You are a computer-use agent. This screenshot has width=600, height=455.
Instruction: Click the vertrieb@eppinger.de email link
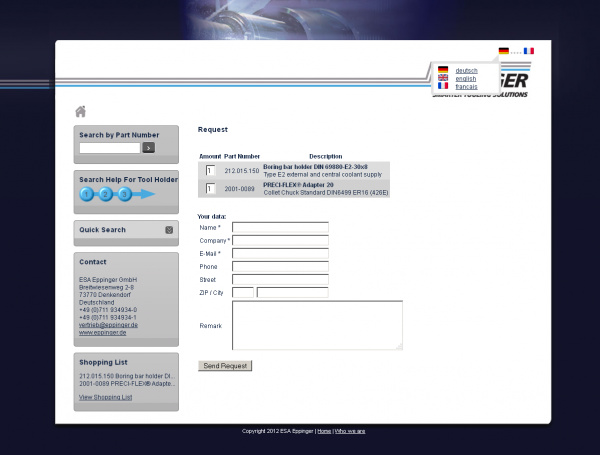(x=108, y=325)
